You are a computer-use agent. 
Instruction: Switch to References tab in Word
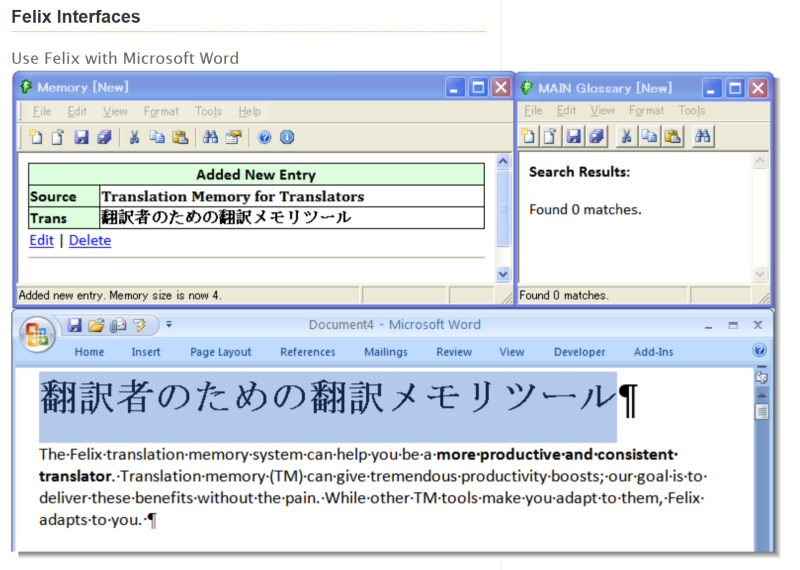[x=308, y=352]
